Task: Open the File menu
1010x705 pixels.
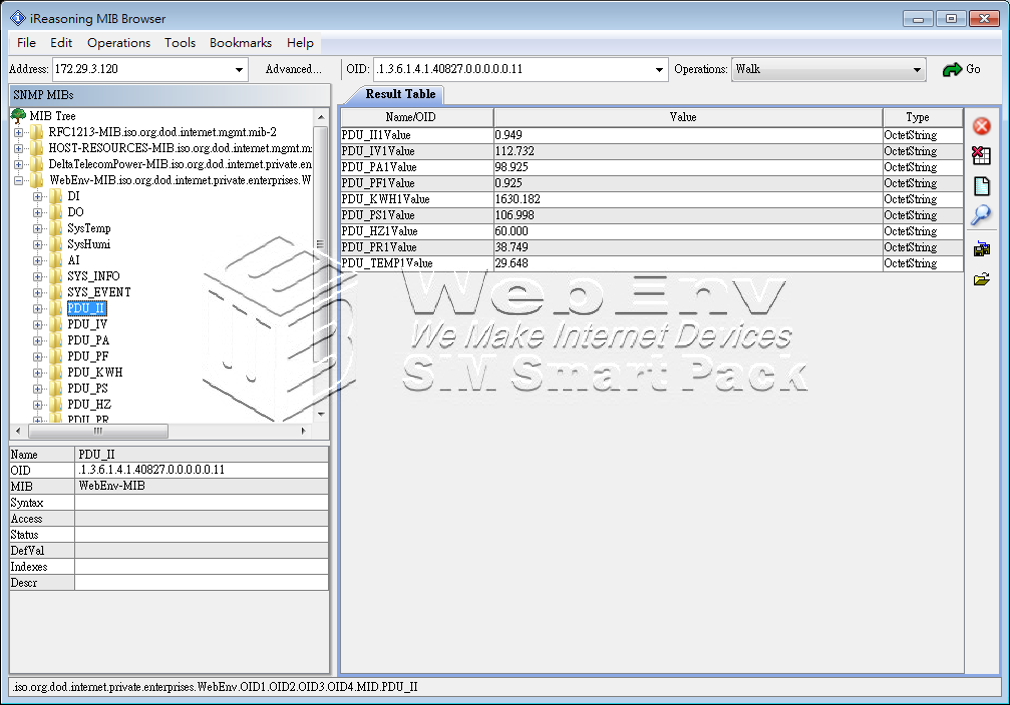Action: [x=26, y=43]
